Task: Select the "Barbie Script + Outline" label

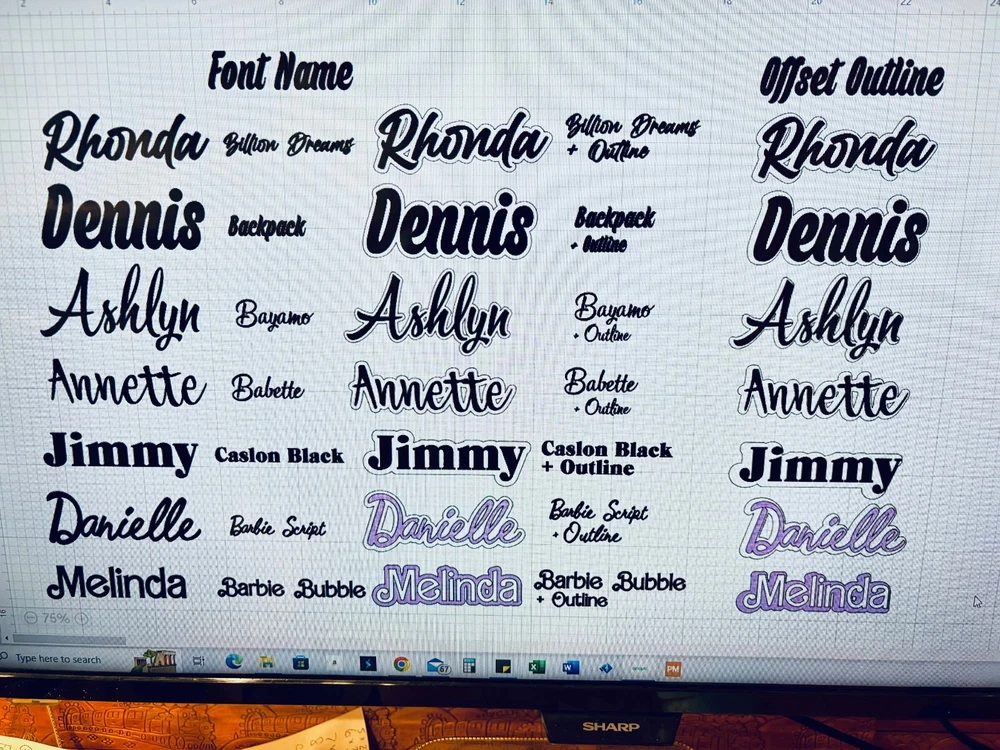Action: (x=598, y=522)
